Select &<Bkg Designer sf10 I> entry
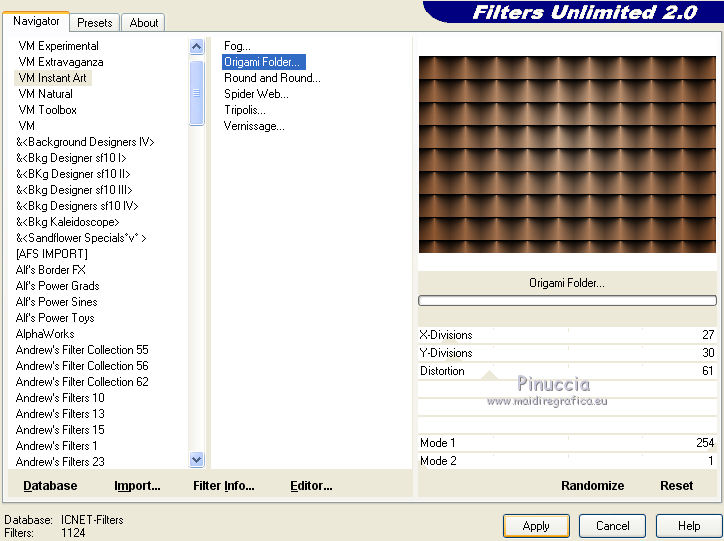Image resolution: width=724 pixels, height=541 pixels. pyautogui.click(x=71, y=158)
